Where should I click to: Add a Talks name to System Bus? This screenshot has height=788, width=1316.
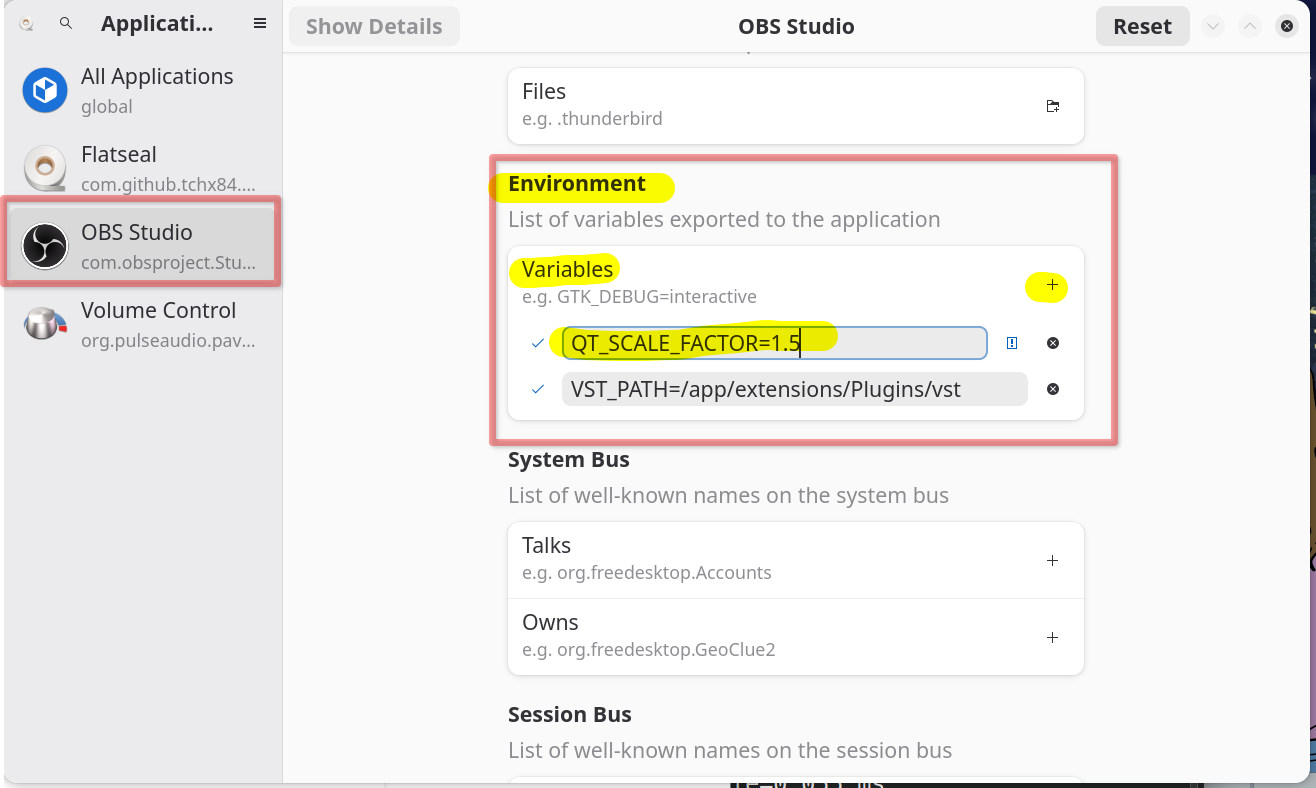[1052, 561]
